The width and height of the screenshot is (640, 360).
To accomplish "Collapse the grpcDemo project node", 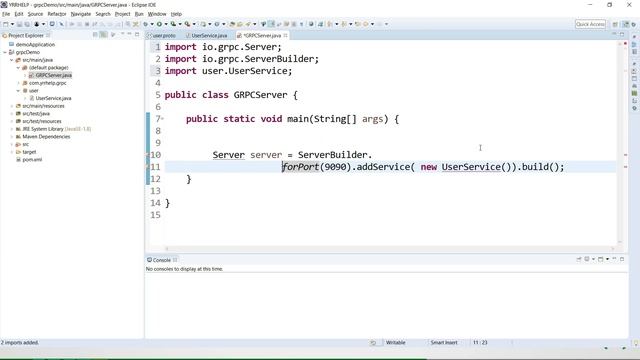I will 5,52.
